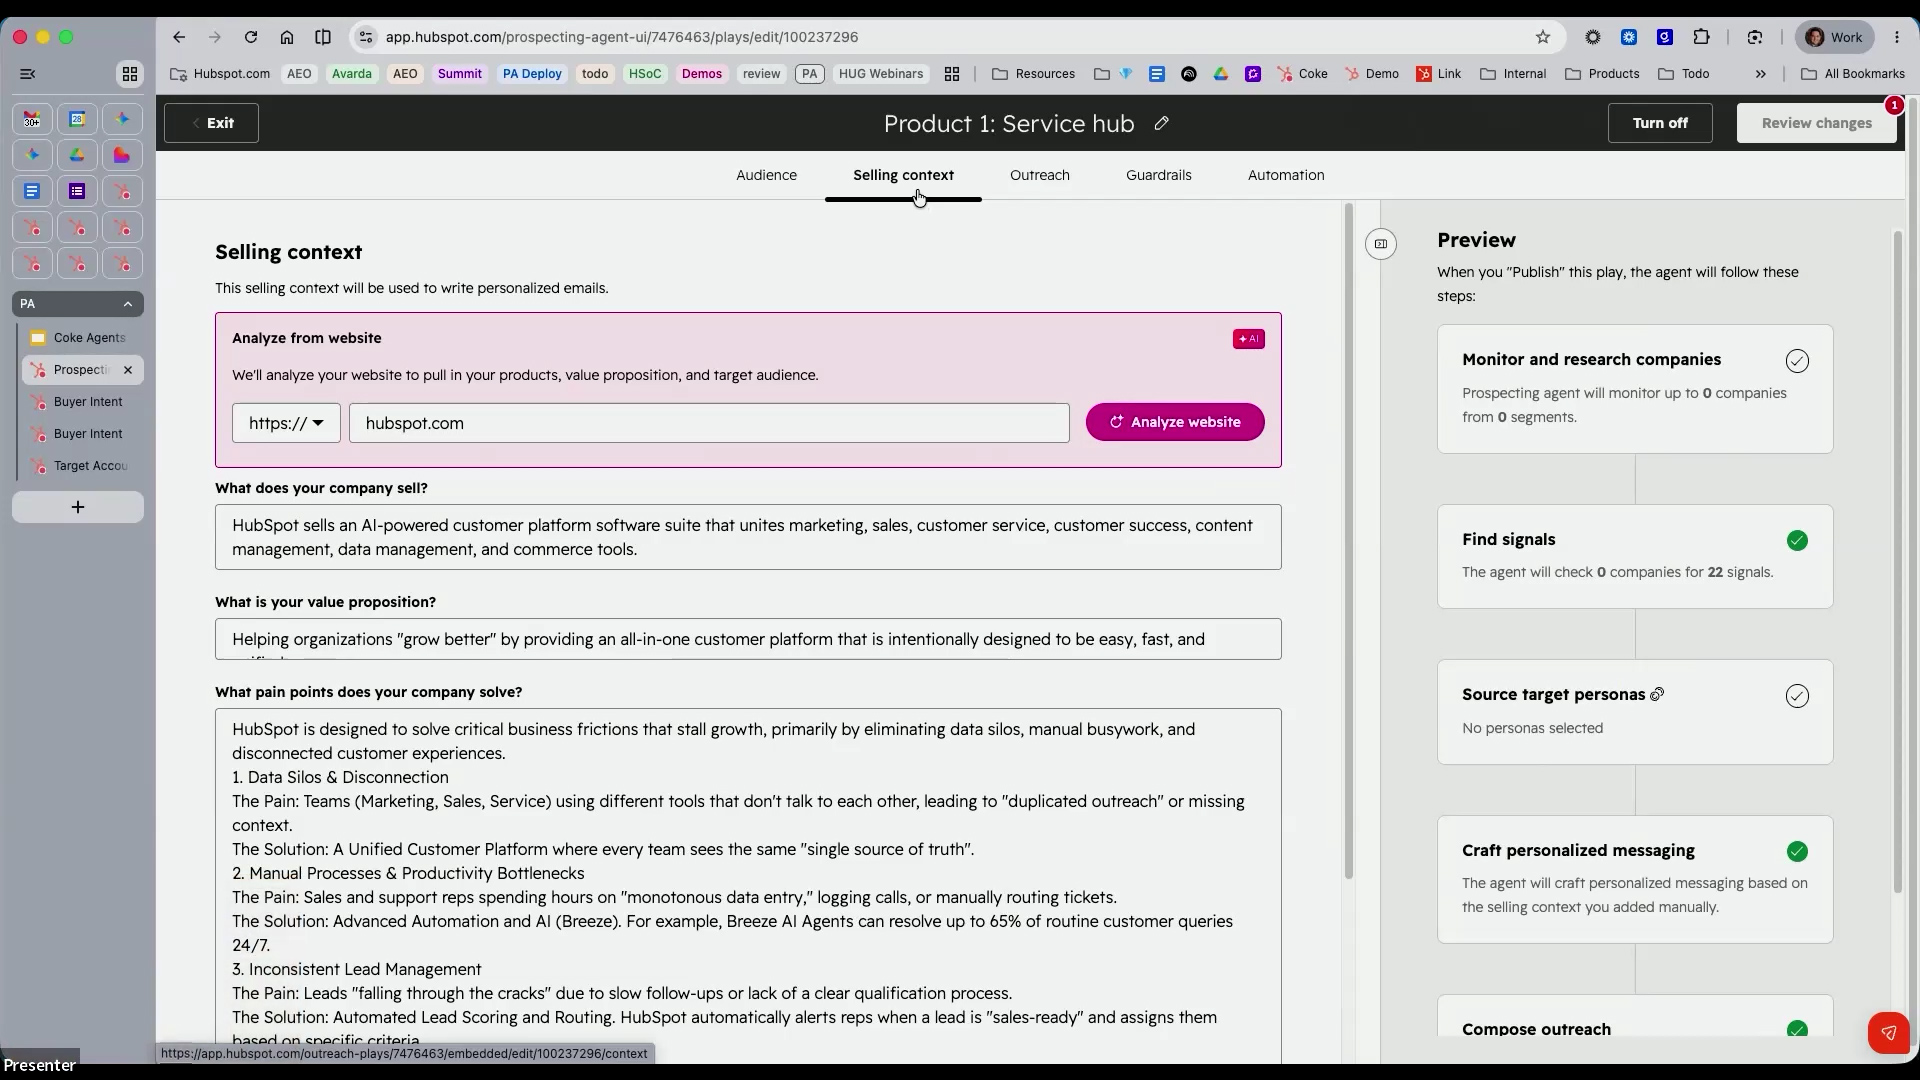
Task: Open the Resources bookmark folder
Action: click(1033, 74)
